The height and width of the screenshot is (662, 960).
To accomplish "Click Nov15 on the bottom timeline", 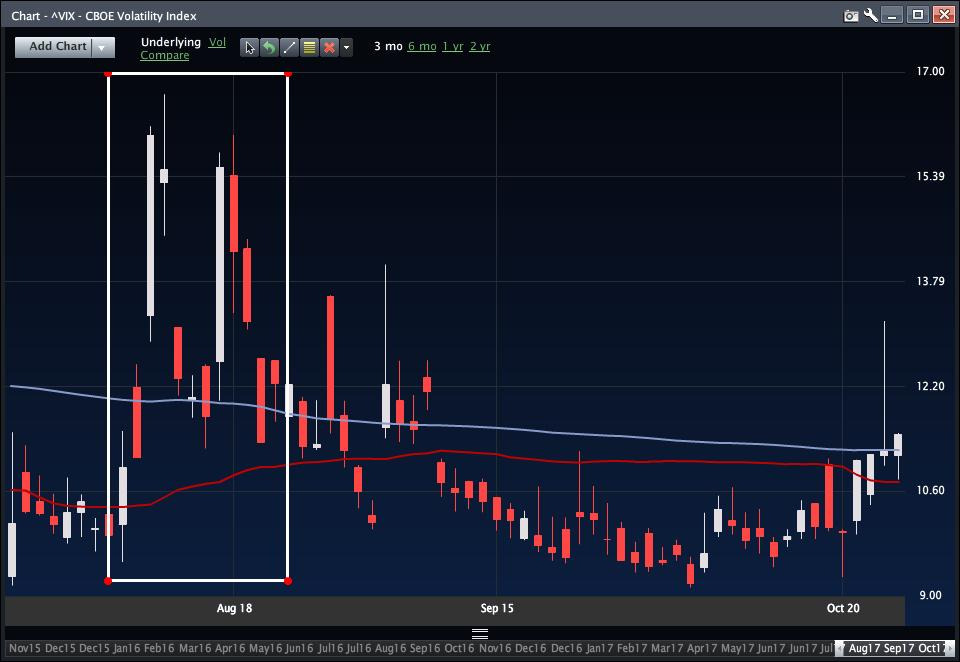I will [25, 648].
